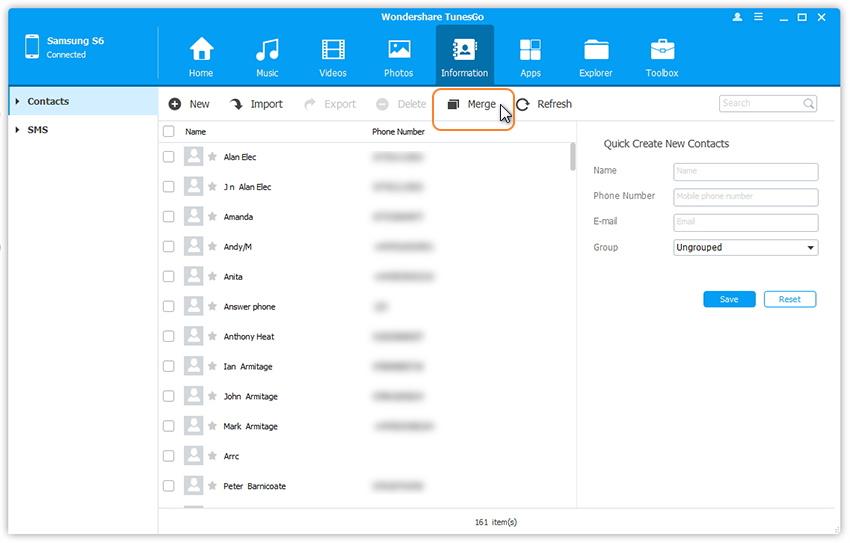The height and width of the screenshot is (543, 850).
Task: Click the Mobile phone number field
Action: [746, 197]
